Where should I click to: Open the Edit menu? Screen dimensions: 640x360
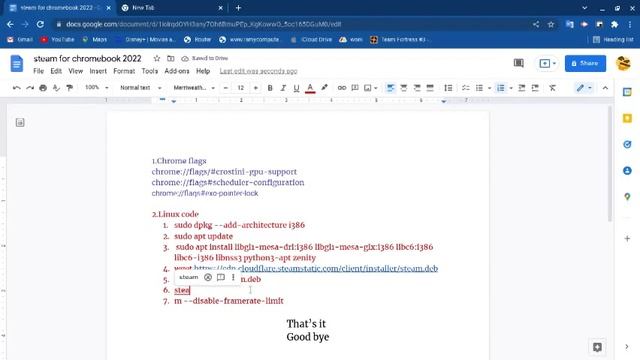56,71
